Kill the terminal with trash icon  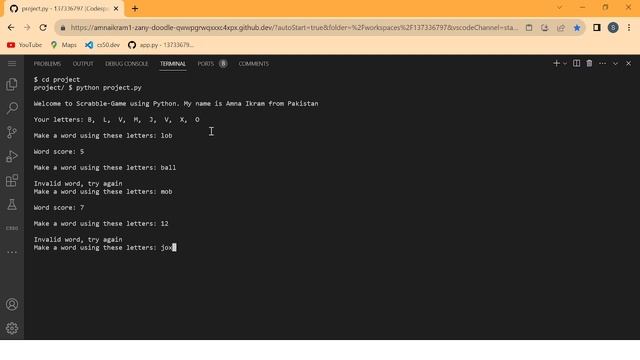pyautogui.click(x=589, y=63)
